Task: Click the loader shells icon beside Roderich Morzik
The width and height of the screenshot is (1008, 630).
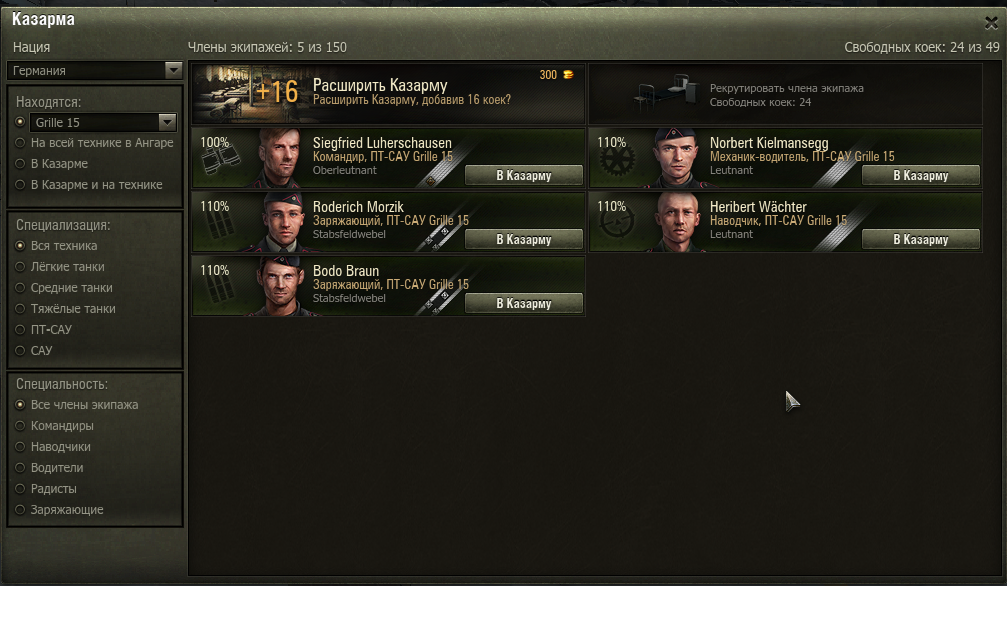Action: 219,226
